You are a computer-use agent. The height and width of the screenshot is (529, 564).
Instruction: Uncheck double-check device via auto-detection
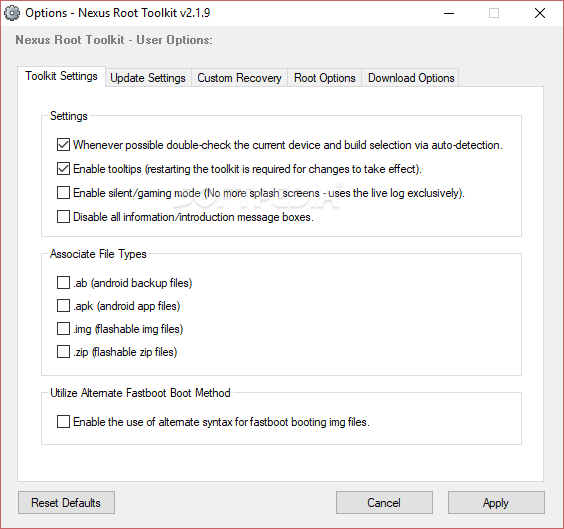63,145
